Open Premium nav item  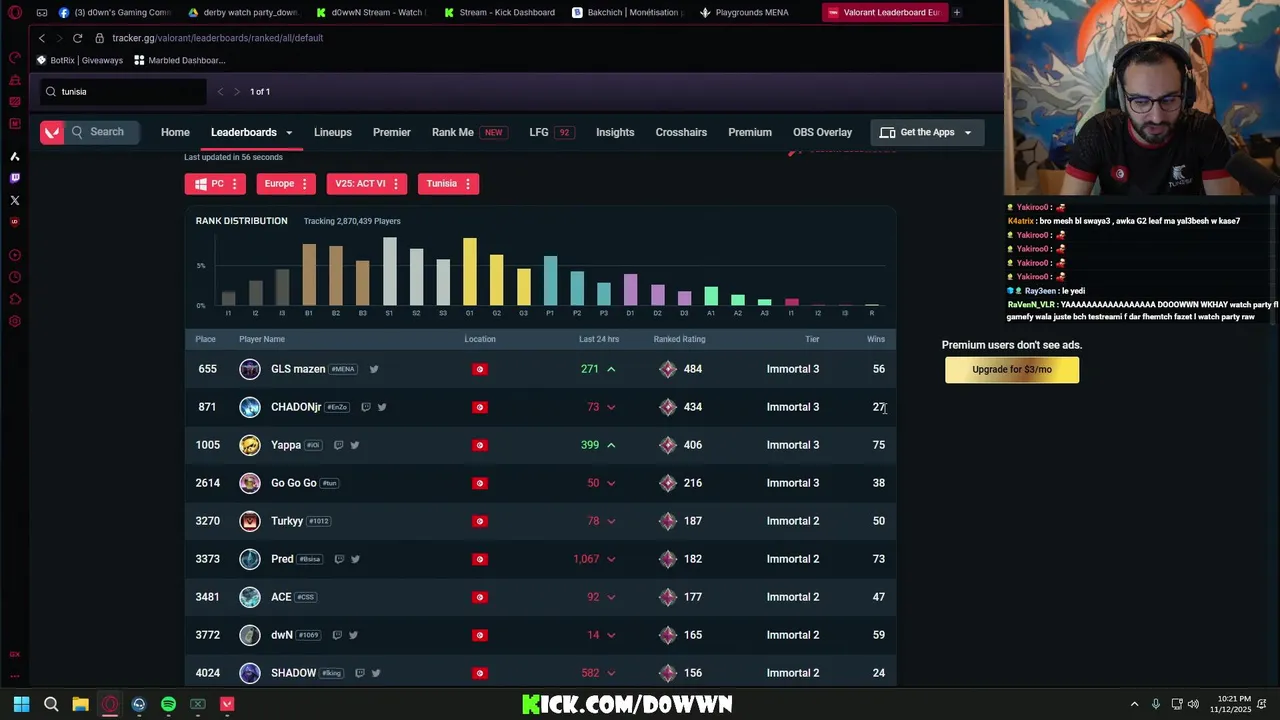click(x=750, y=132)
